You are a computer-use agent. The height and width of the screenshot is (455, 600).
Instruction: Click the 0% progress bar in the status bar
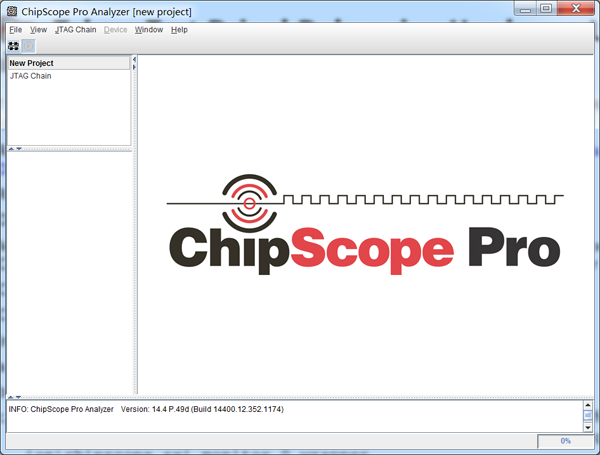(566, 441)
